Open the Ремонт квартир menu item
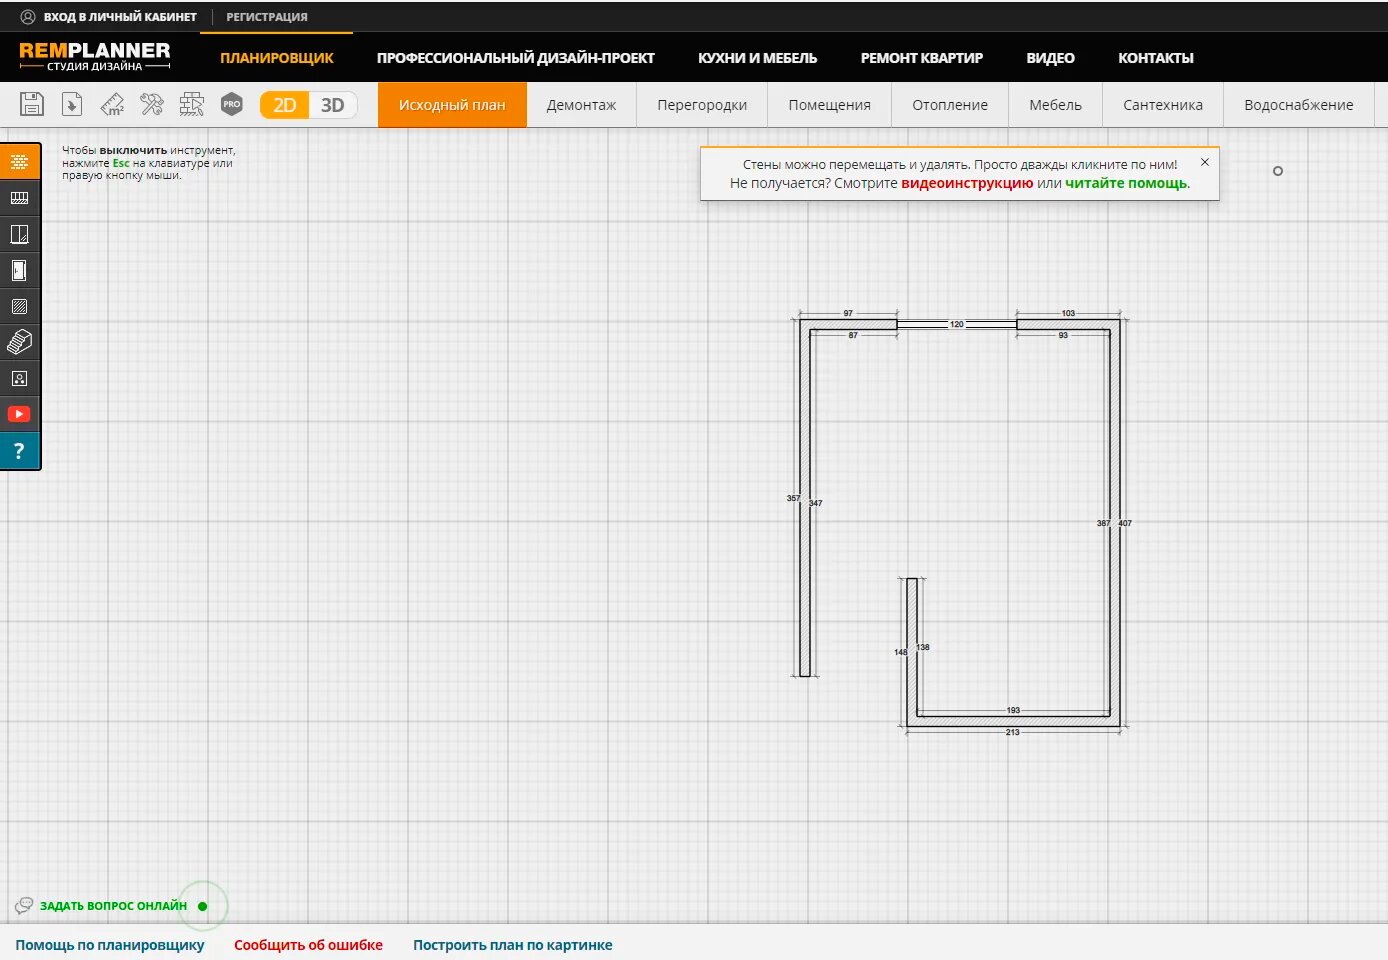1388x960 pixels. pos(922,58)
